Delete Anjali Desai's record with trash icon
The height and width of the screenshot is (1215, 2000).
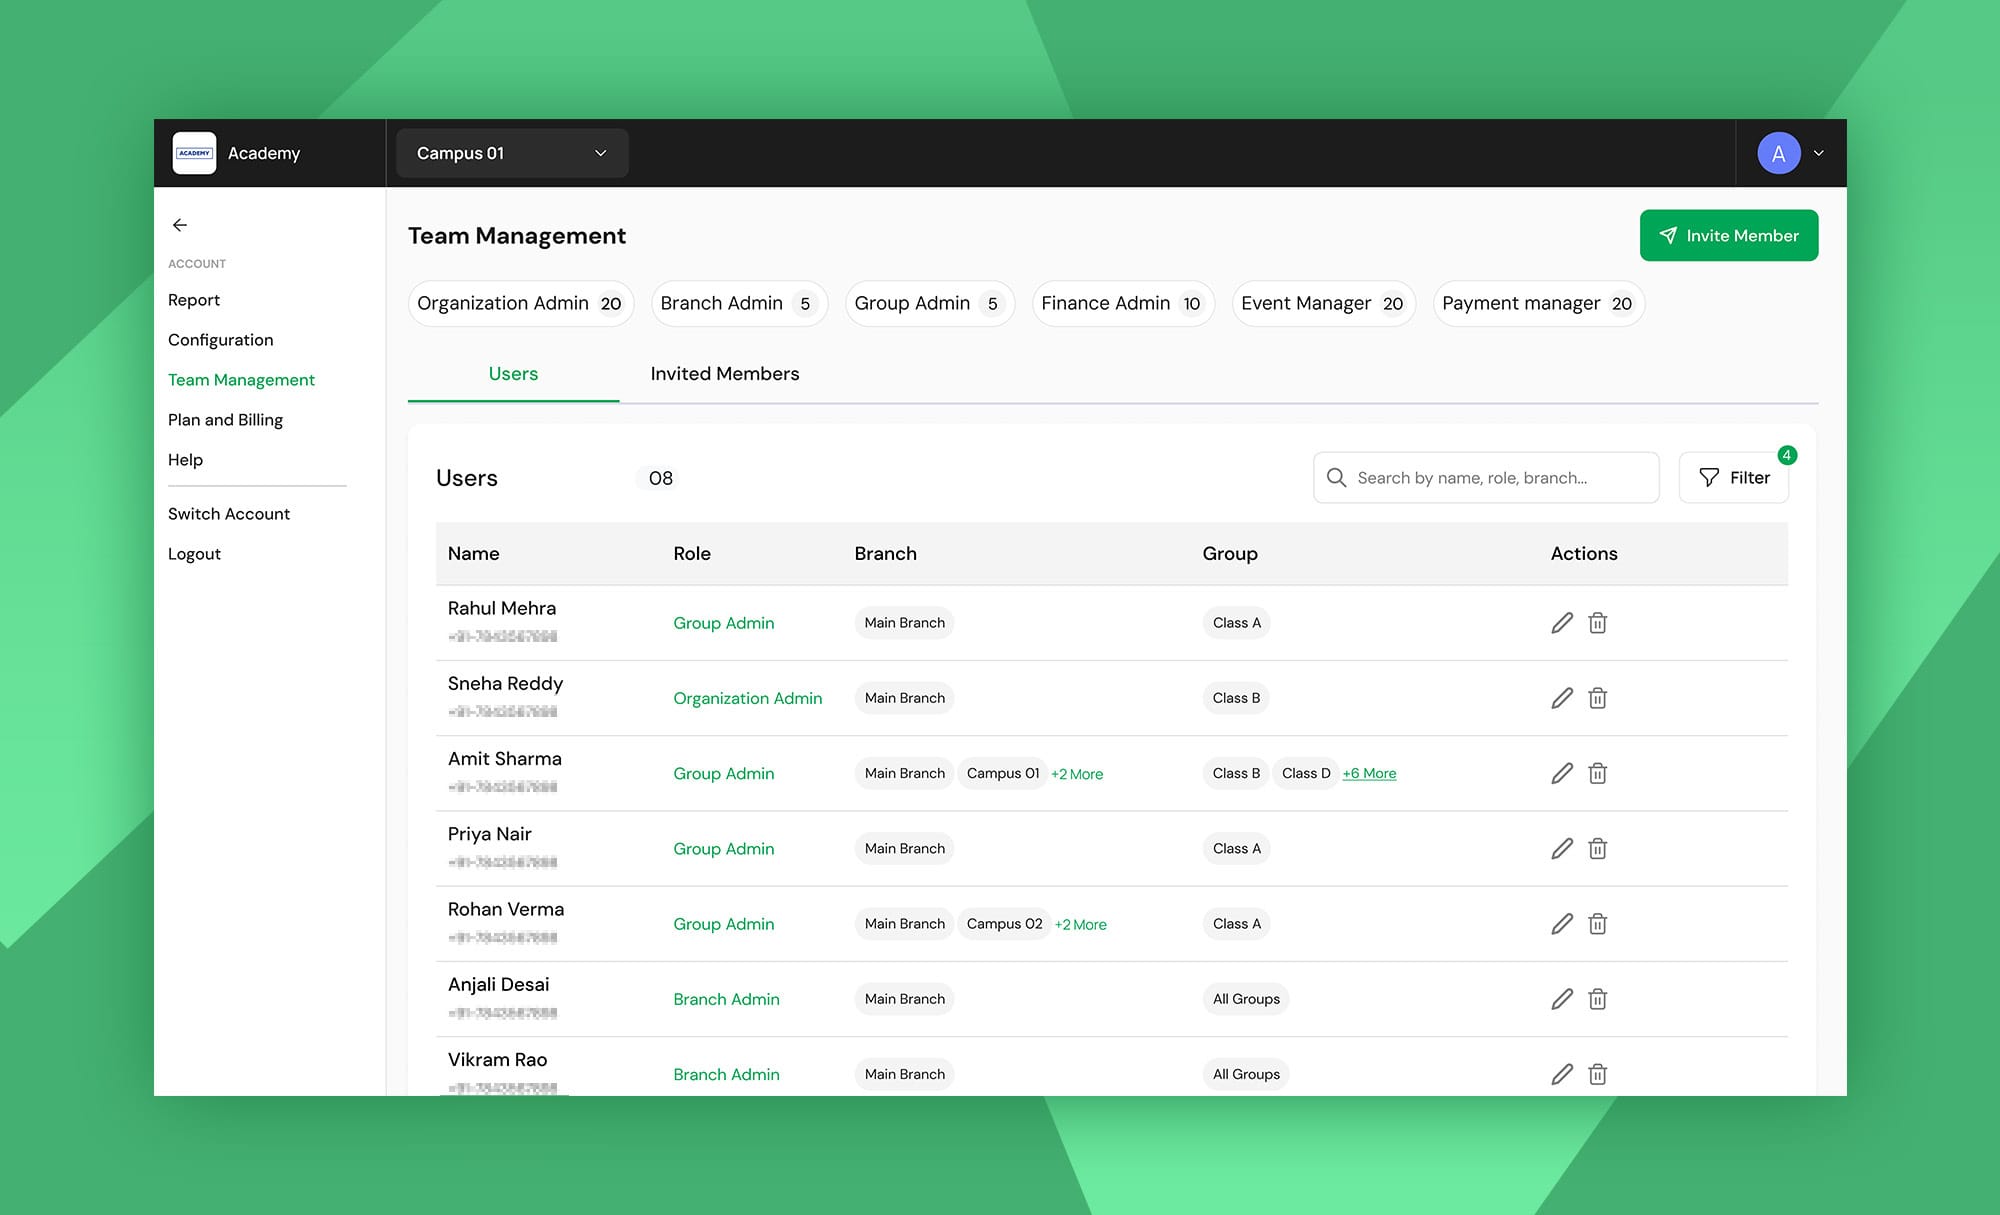[1598, 999]
